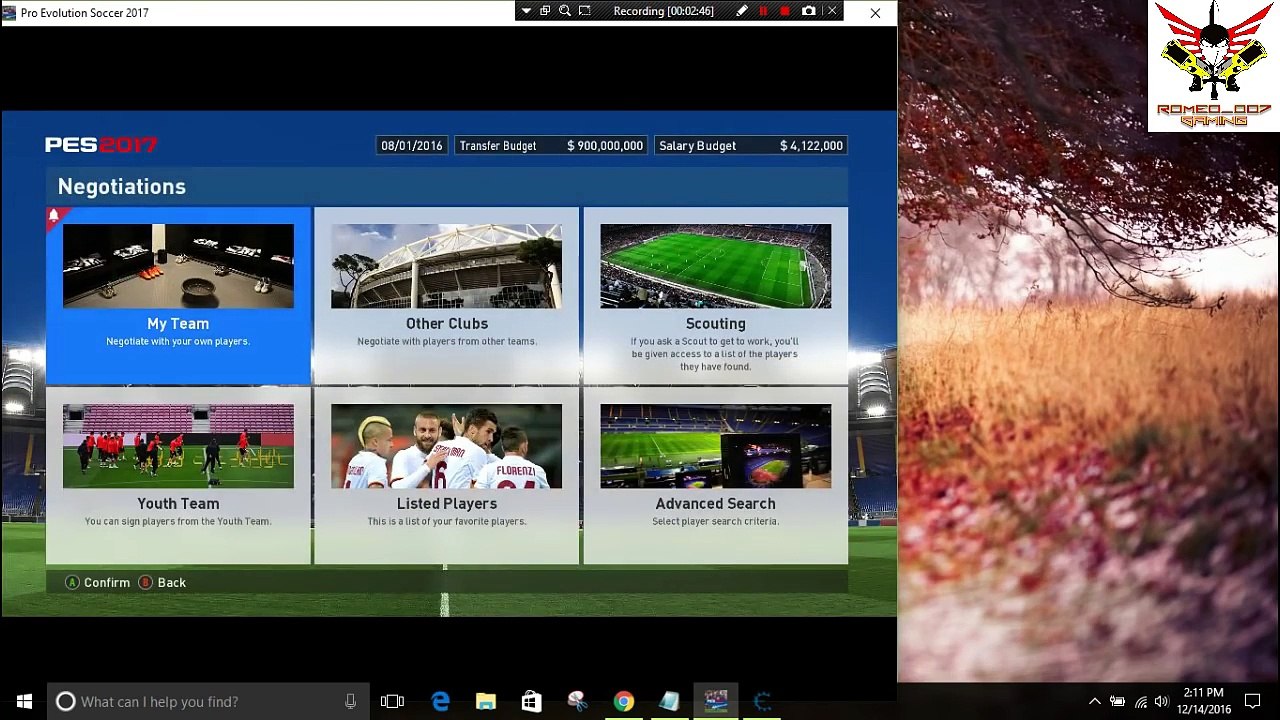
Task: Click the Scouting description paragraph
Action: (x=715, y=354)
